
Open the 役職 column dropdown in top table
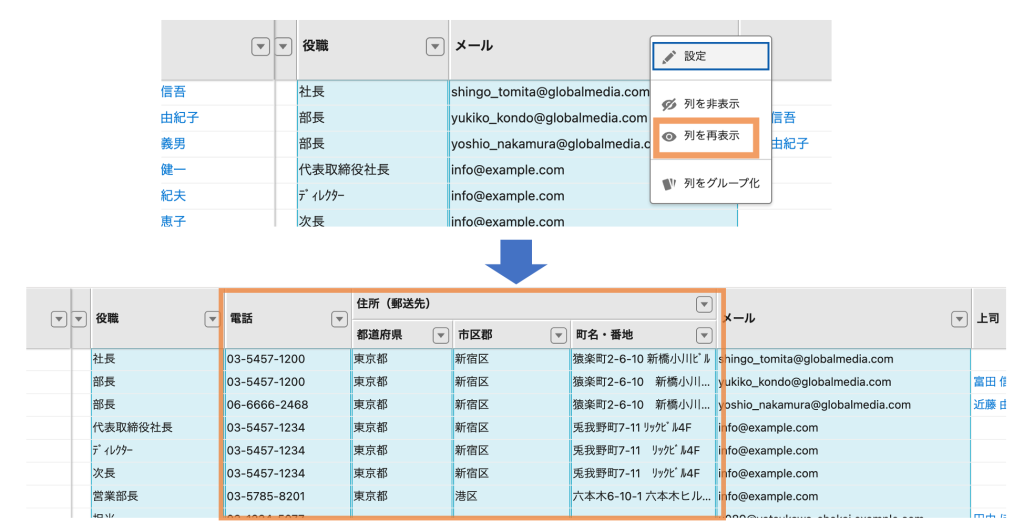click(x=435, y=46)
